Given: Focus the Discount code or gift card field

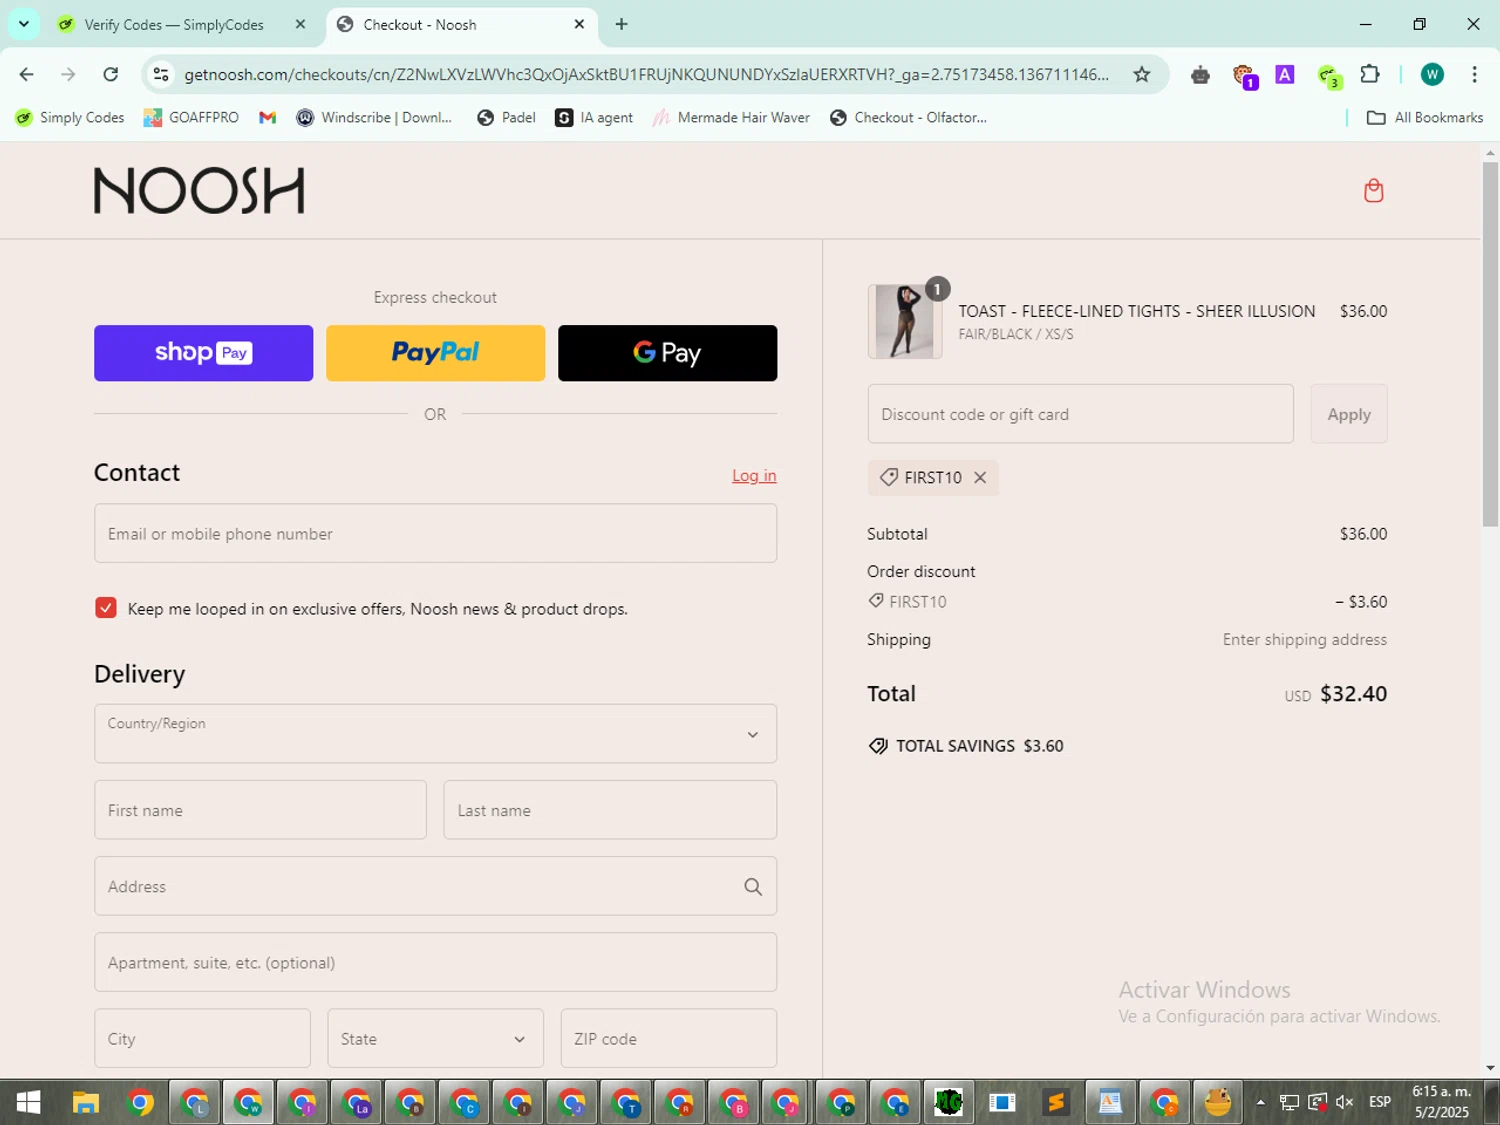Looking at the screenshot, I should (x=1080, y=414).
